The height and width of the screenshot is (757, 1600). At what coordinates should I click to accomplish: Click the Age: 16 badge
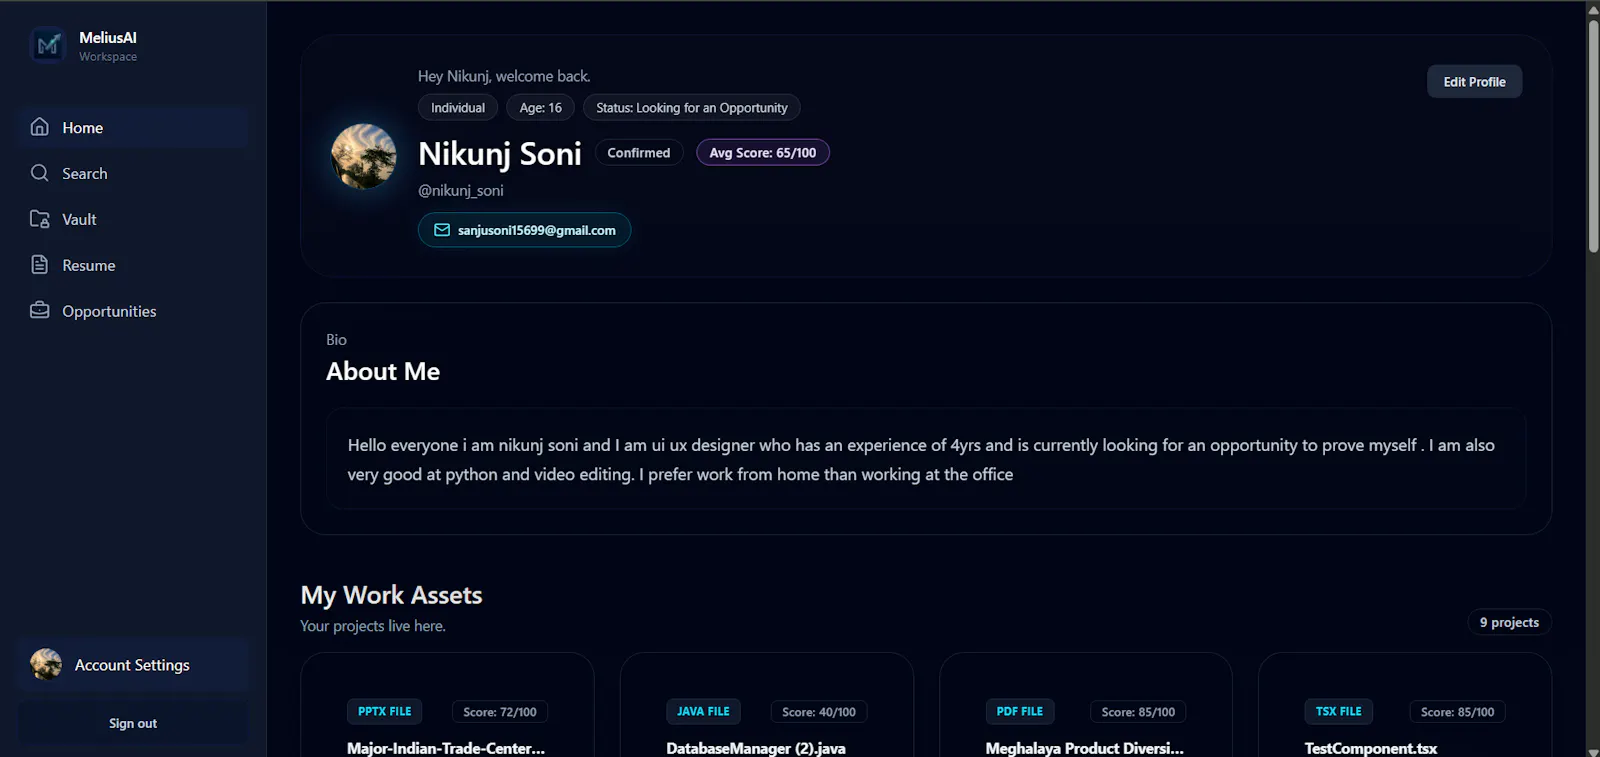(x=540, y=108)
